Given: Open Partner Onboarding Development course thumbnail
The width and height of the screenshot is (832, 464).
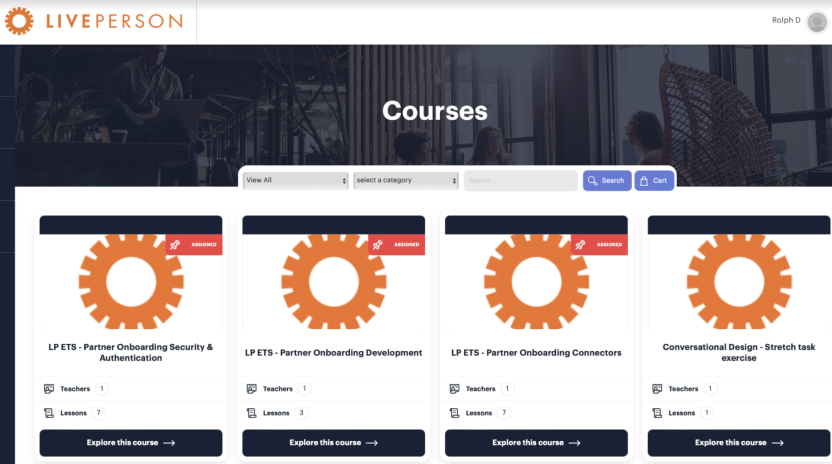Looking at the screenshot, I should pos(334,281).
